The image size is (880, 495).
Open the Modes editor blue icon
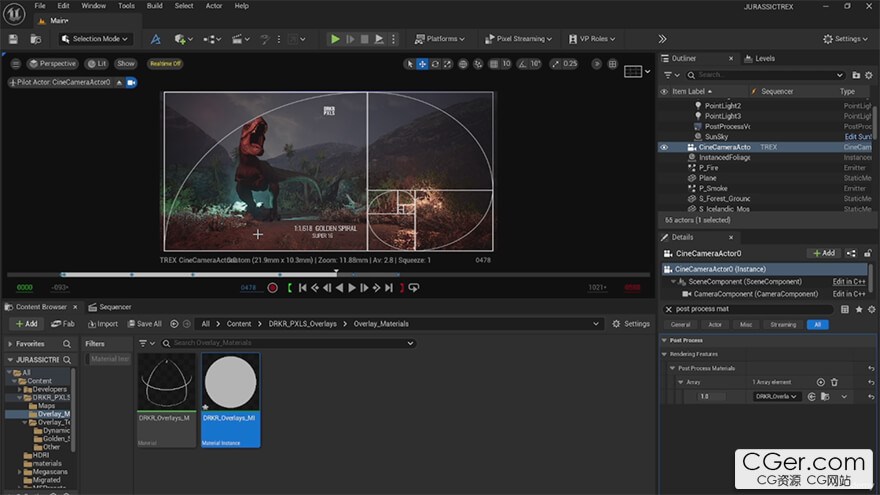155,39
